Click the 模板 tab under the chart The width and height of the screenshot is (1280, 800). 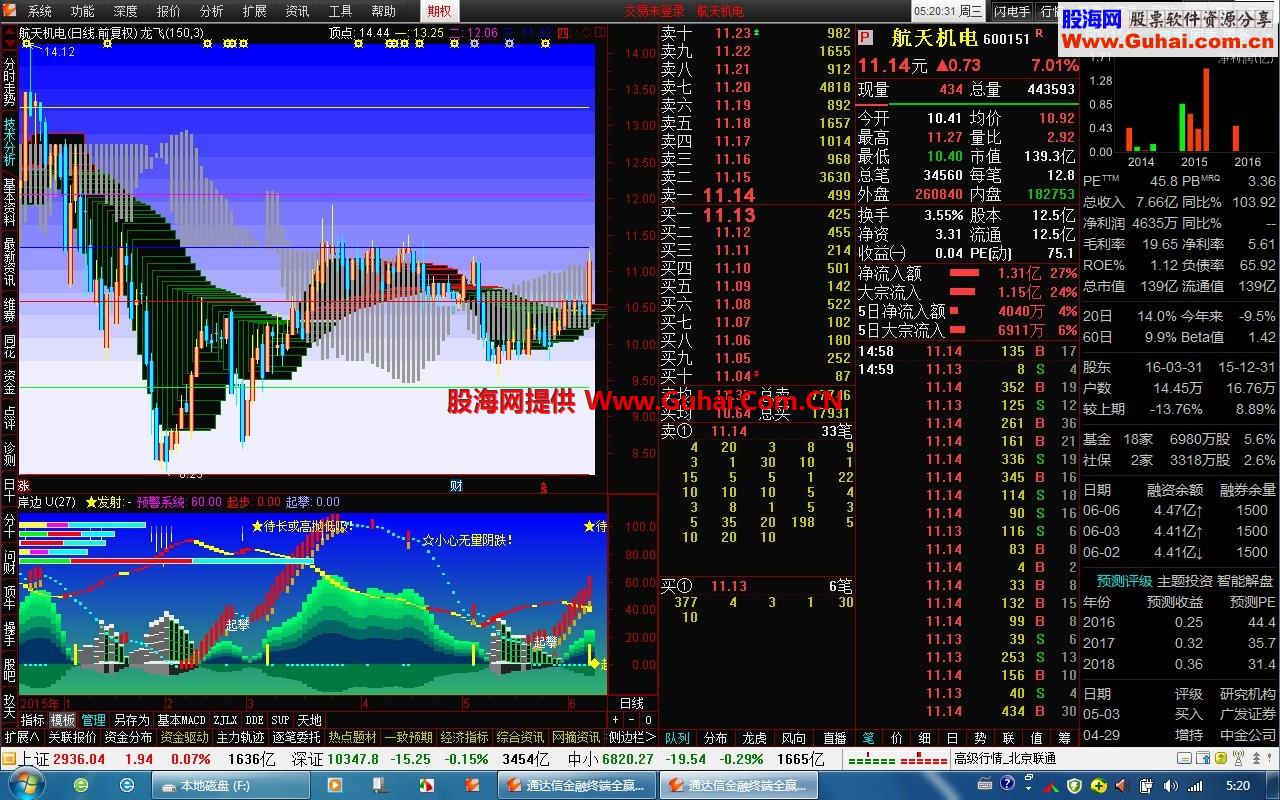(62, 720)
